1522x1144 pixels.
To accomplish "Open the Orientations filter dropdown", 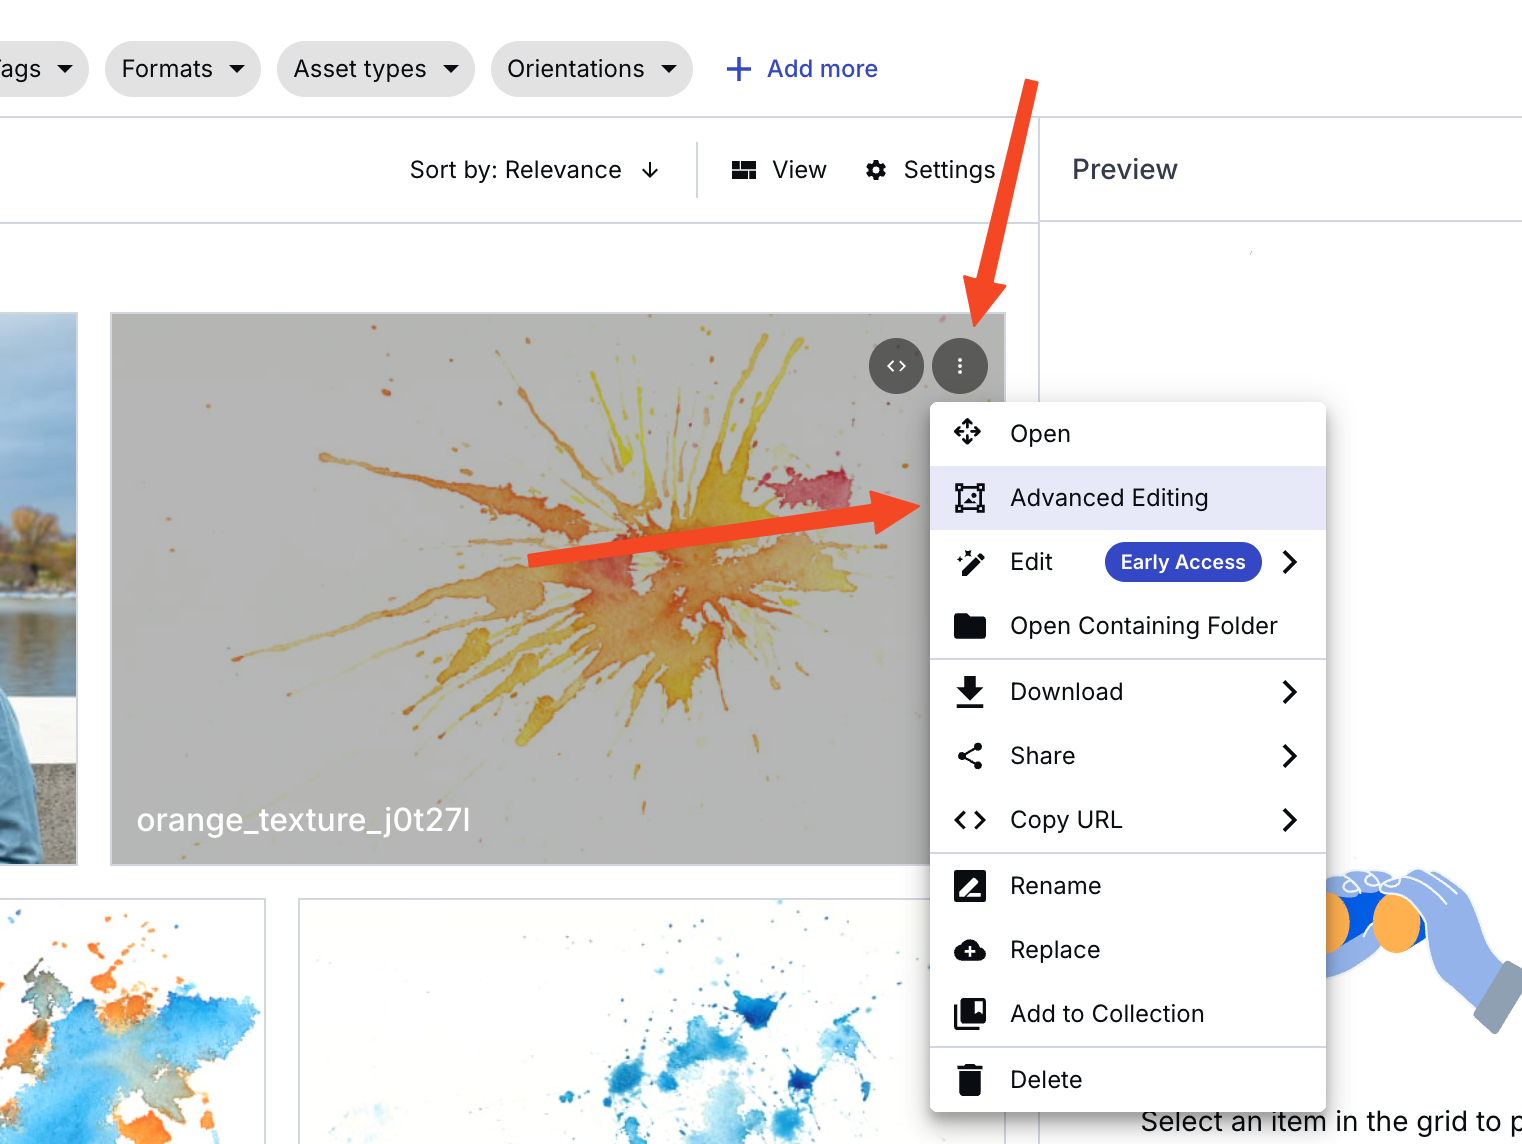I will 592,69.
